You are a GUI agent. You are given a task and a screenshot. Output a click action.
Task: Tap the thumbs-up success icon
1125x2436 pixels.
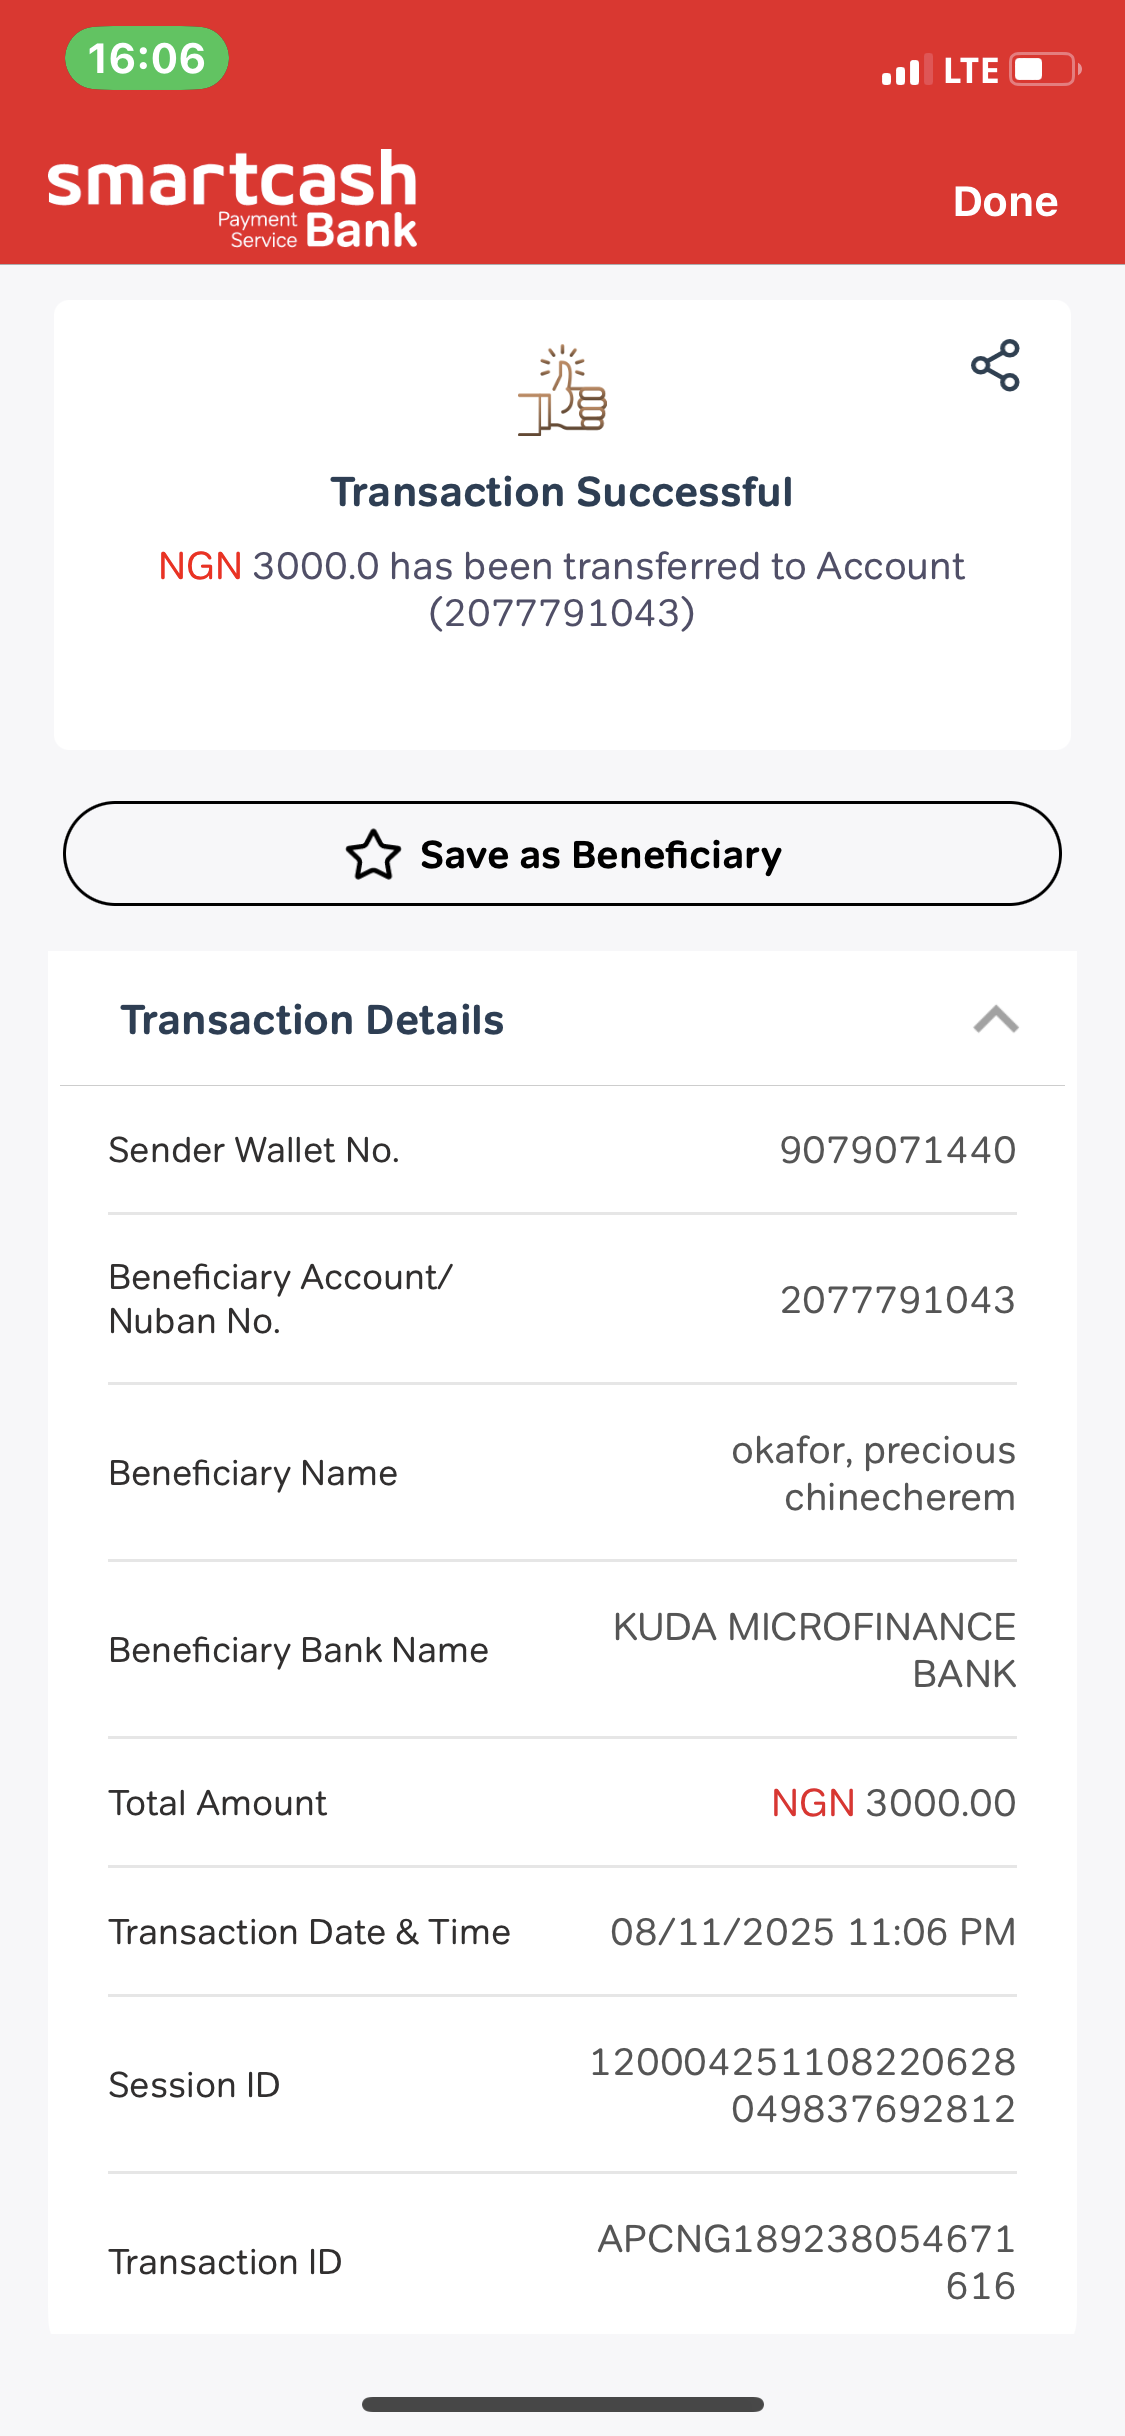[x=563, y=391]
